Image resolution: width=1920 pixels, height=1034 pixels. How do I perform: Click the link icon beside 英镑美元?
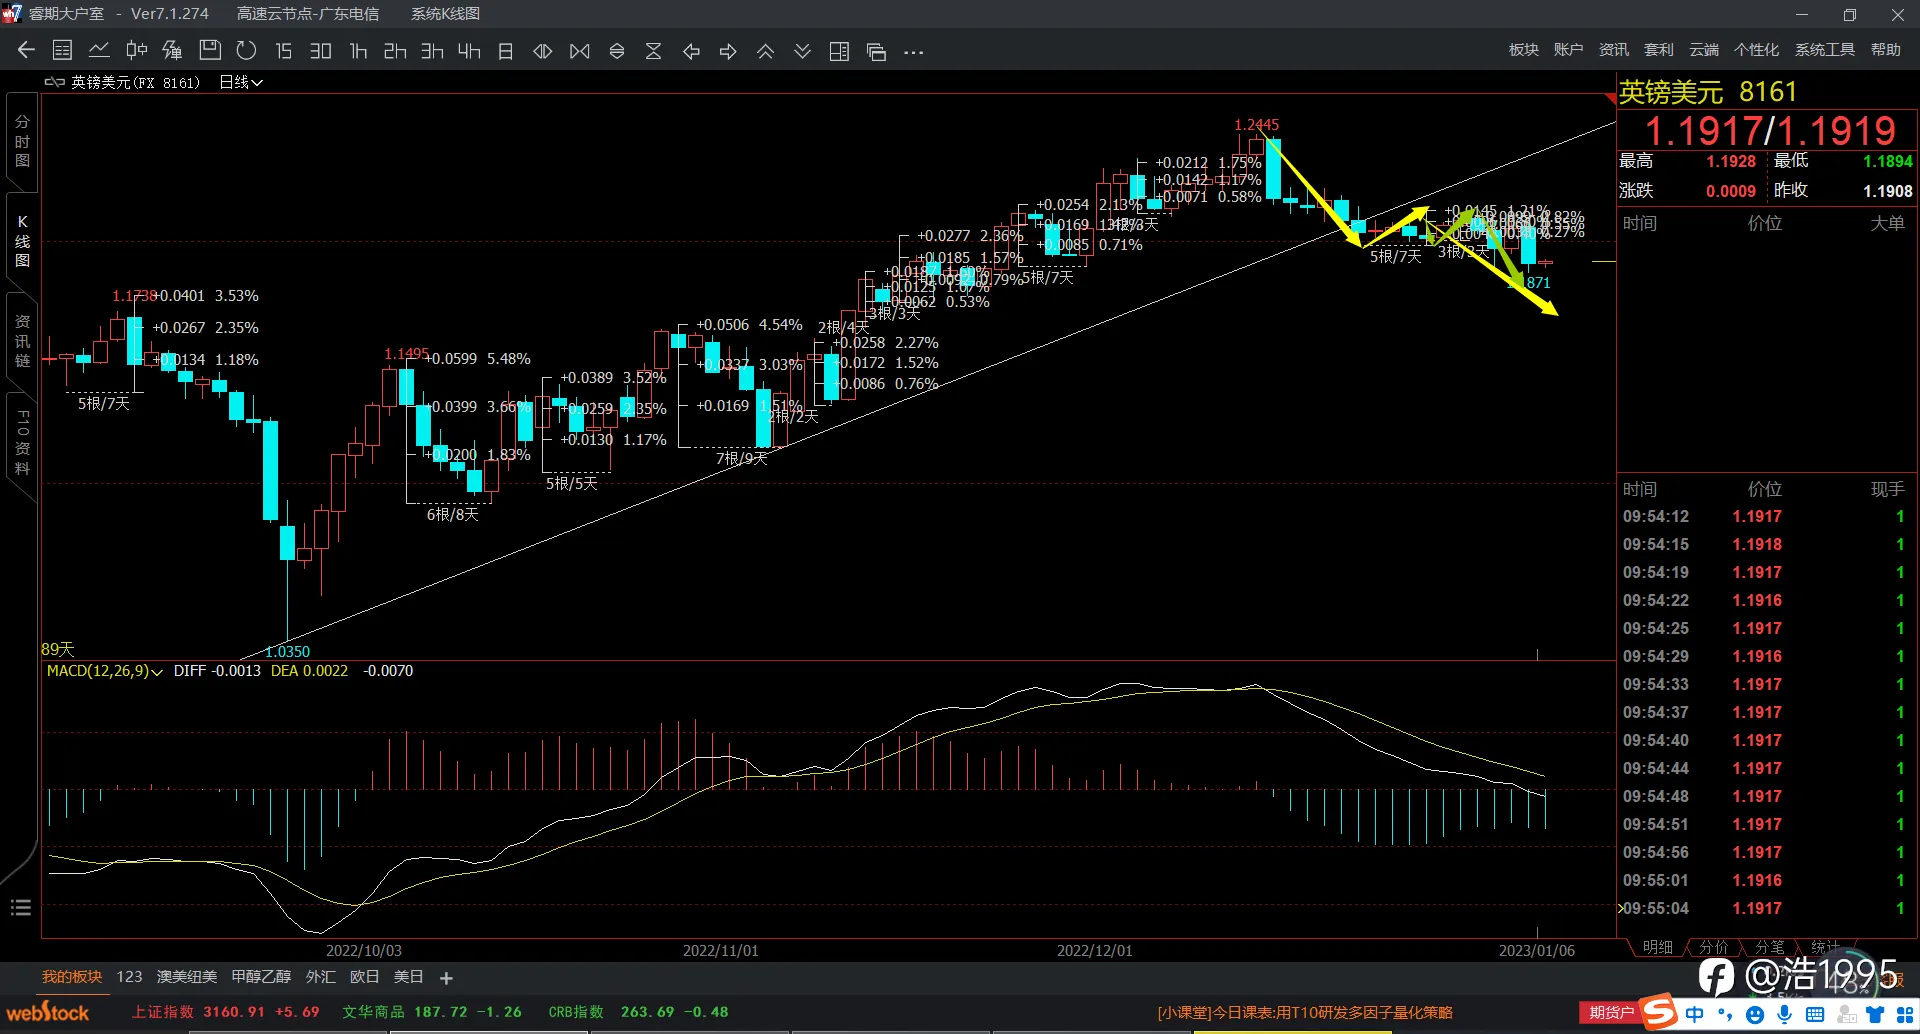(x=54, y=82)
